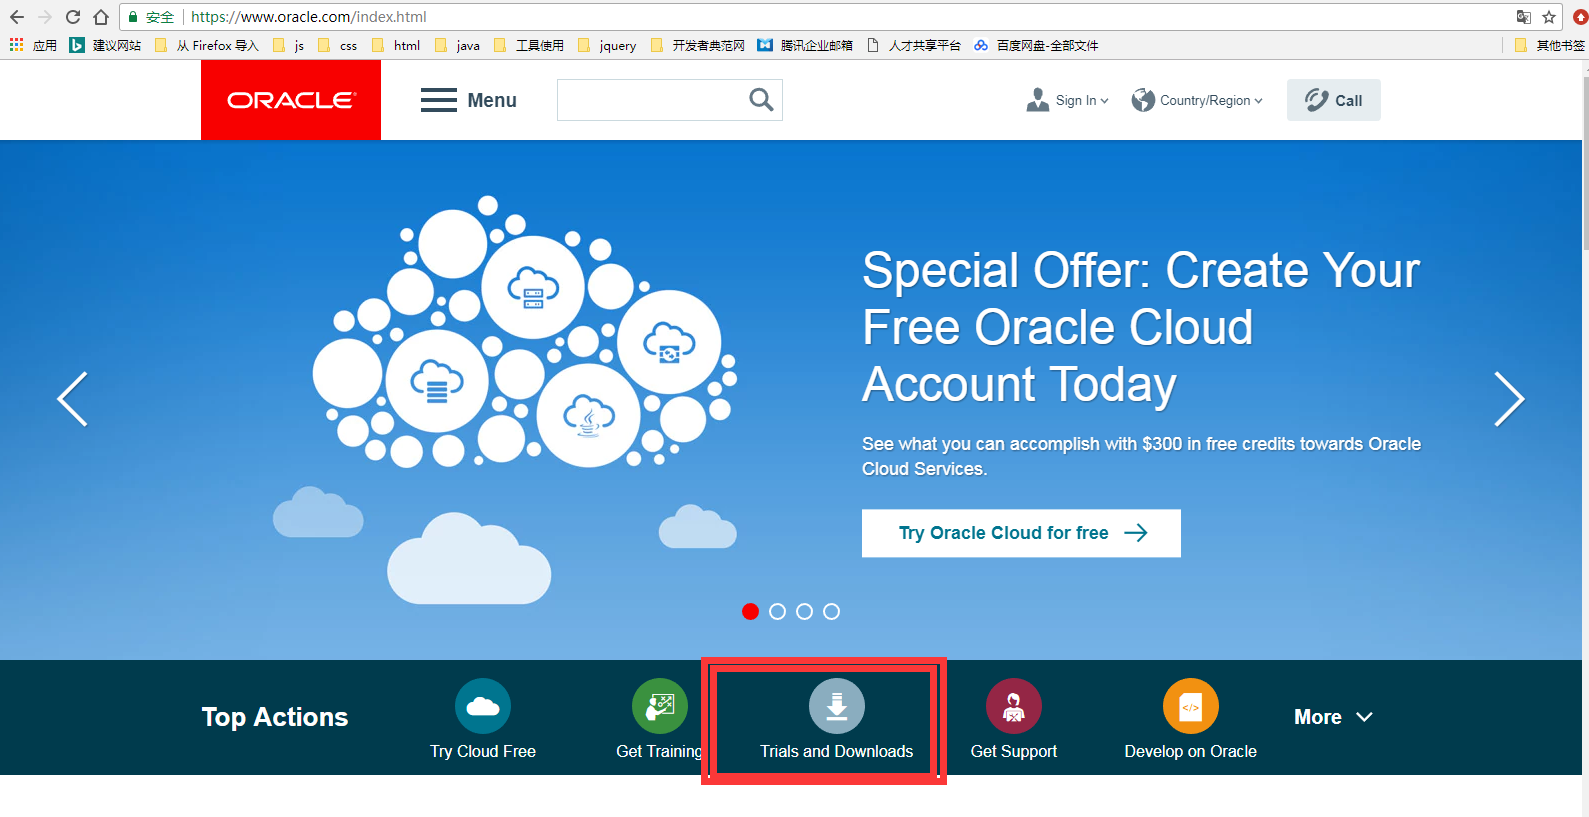The height and width of the screenshot is (817, 1589).
Task: Open the 从 Firefox 导入 bookmark folder
Action: (x=207, y=45)
